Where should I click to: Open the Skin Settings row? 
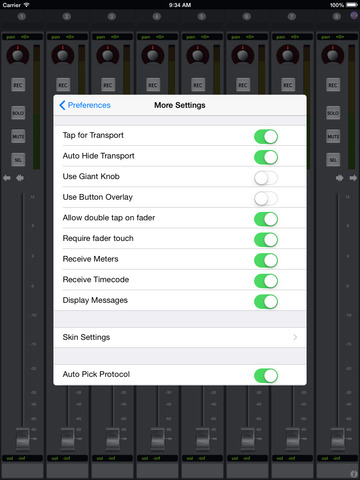click(180, 337)
